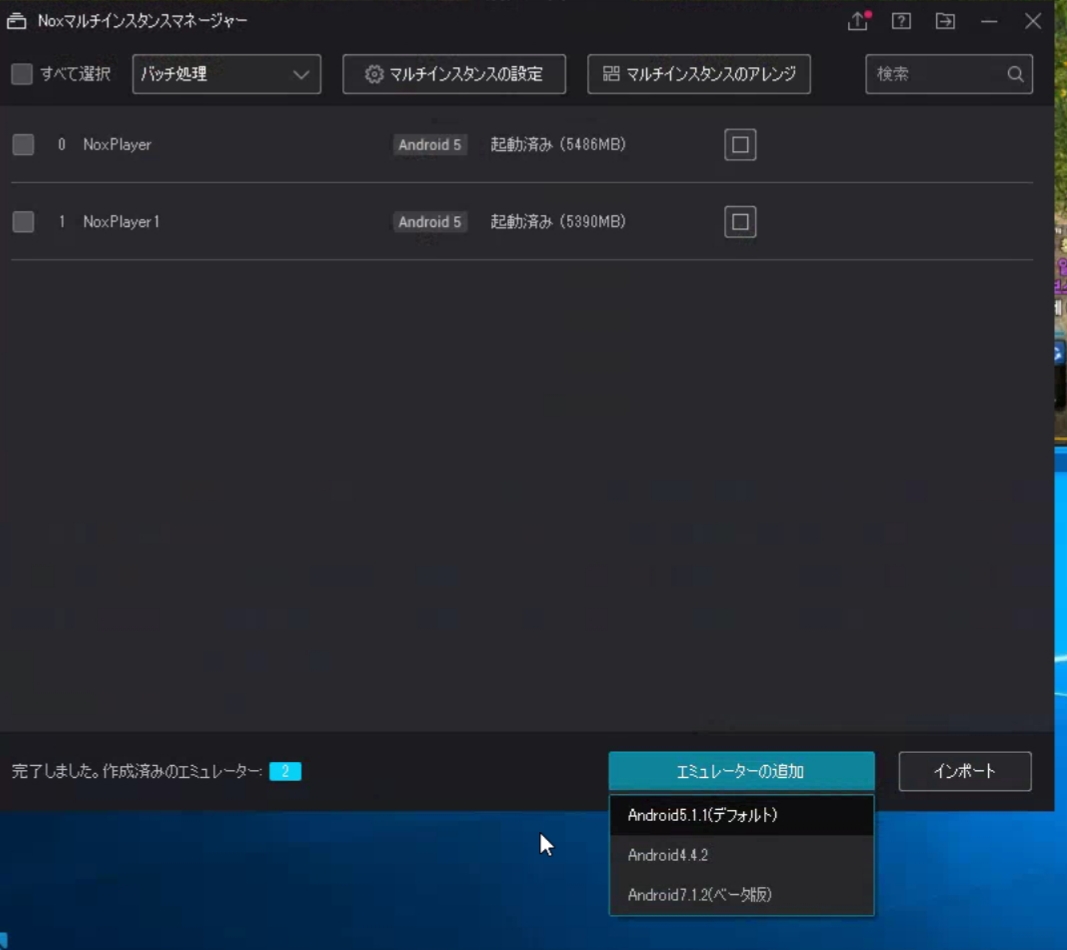Click the Nox Multi-Instance Manager title icon

click(16, 21)
